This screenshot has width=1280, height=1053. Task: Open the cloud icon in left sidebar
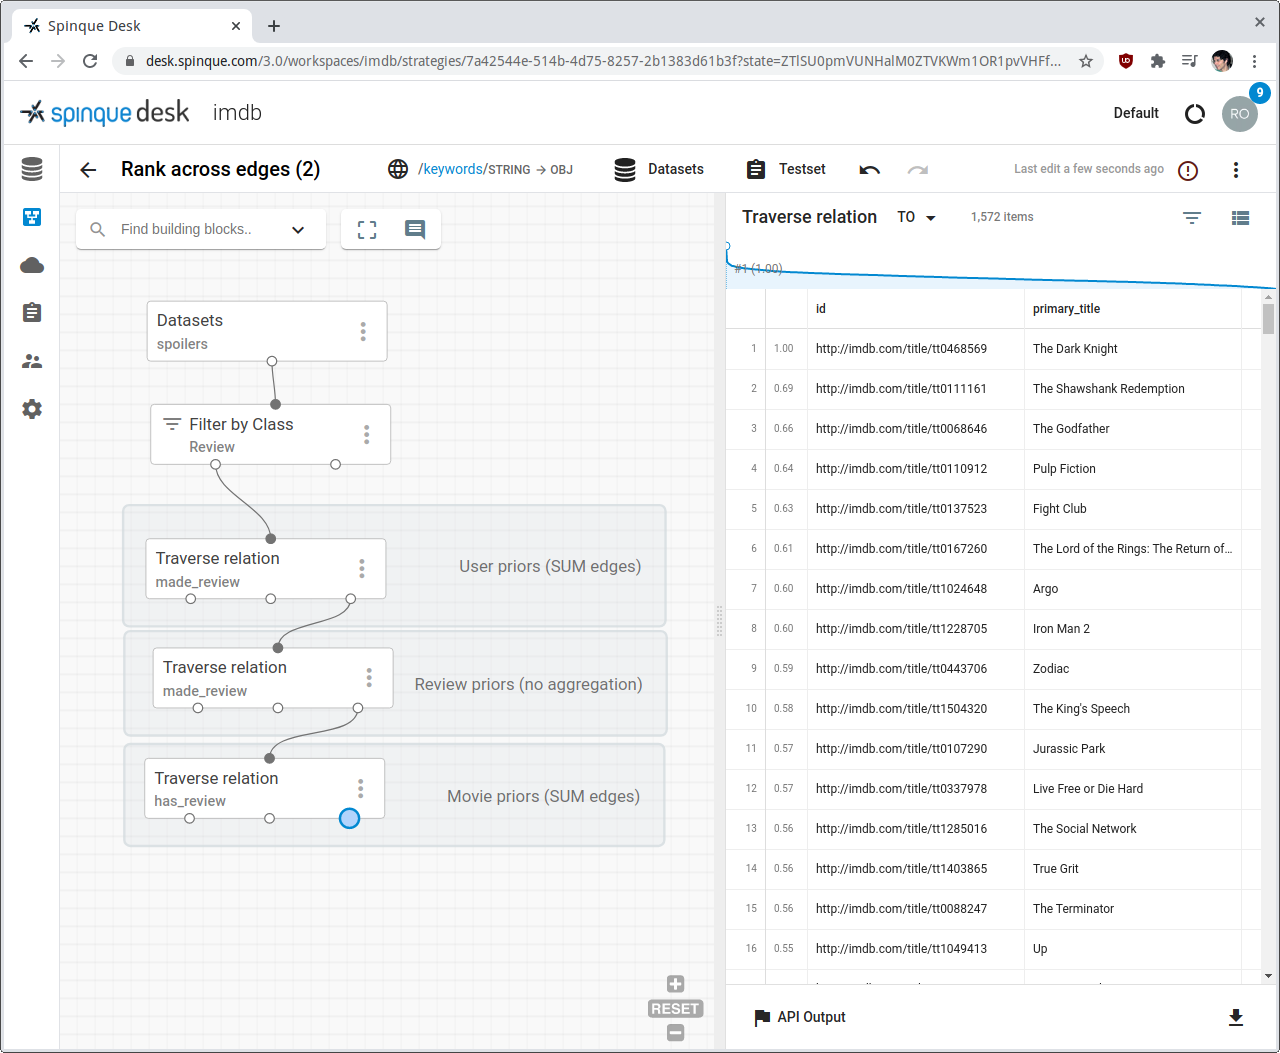click(32, 265)
